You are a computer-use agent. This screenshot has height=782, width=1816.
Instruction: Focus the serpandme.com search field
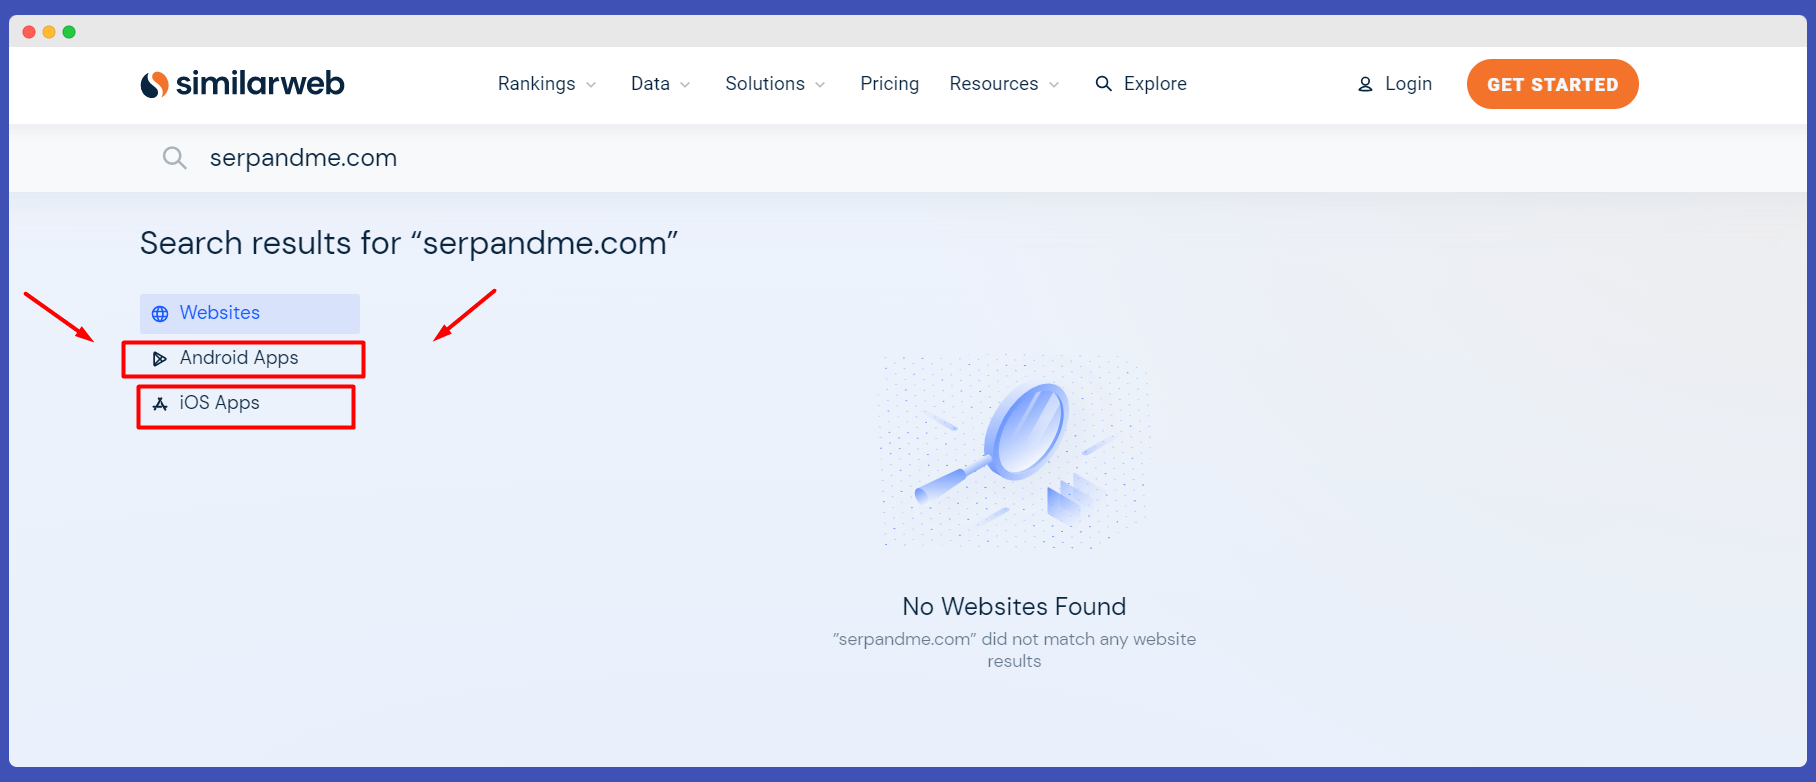point(303,158)
